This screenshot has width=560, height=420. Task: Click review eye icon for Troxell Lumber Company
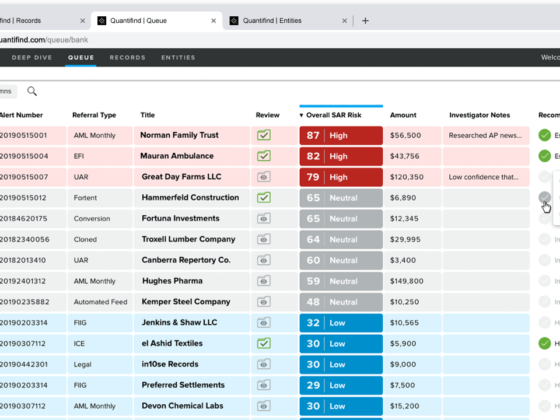pos(264,239)
